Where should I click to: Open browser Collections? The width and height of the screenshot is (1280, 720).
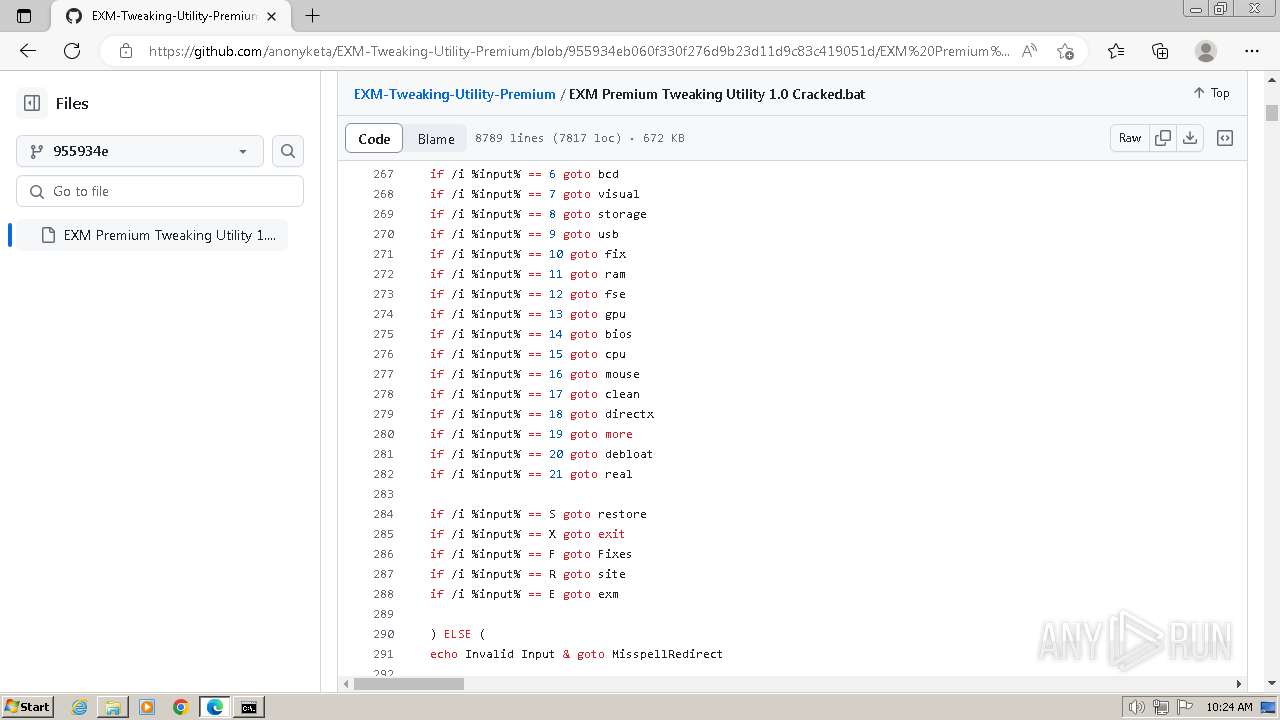coord(1160,51)
